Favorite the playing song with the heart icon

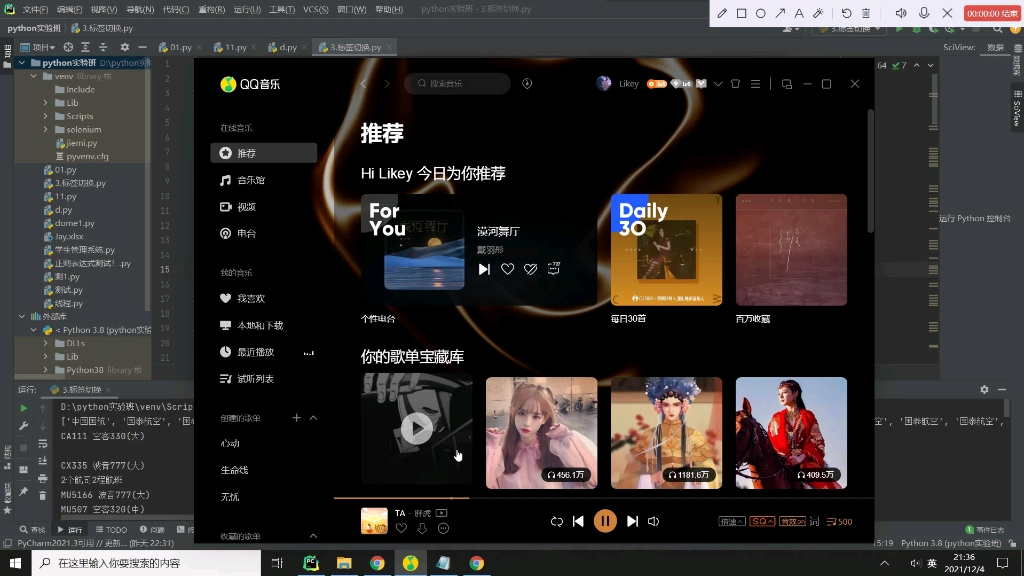401,529
